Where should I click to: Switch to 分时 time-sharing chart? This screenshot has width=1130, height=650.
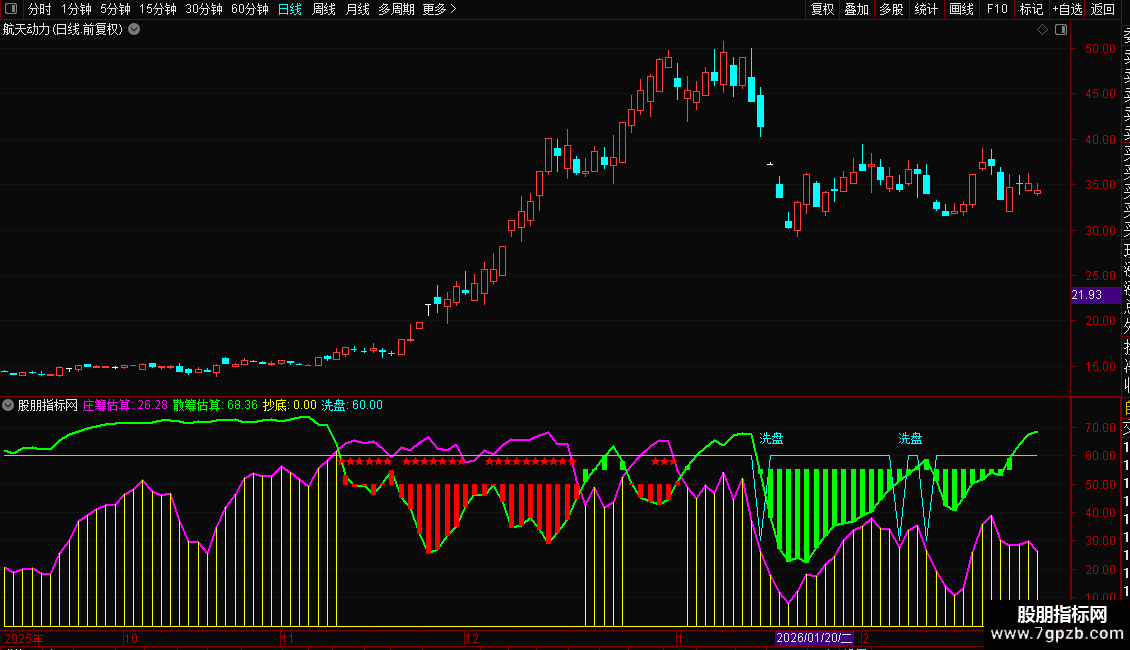[x=40, y=9]
